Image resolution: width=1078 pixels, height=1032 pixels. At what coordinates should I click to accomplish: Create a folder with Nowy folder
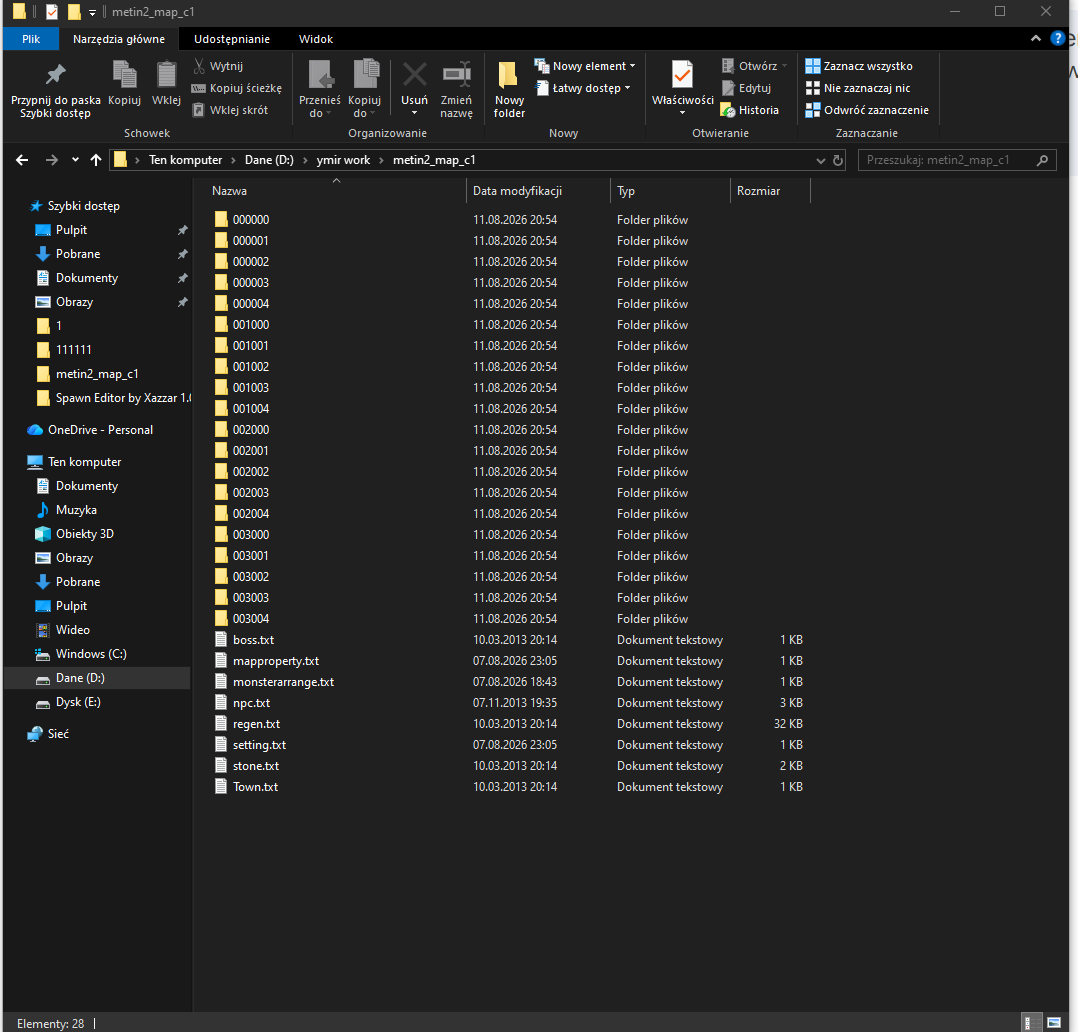509,89
